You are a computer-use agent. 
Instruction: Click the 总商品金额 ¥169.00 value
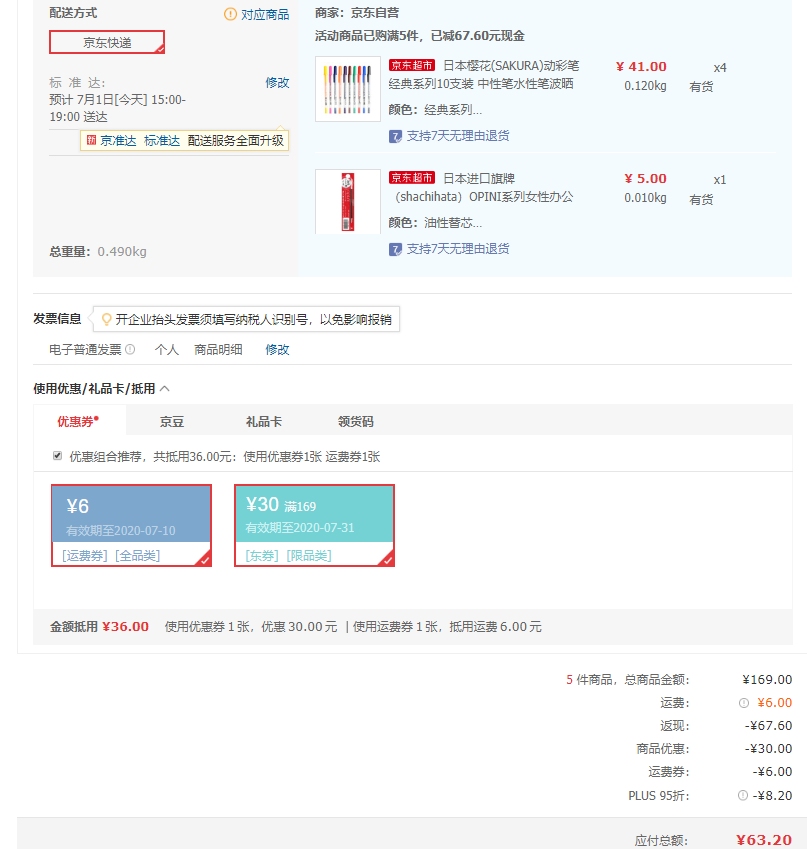(x=767, y=680)
